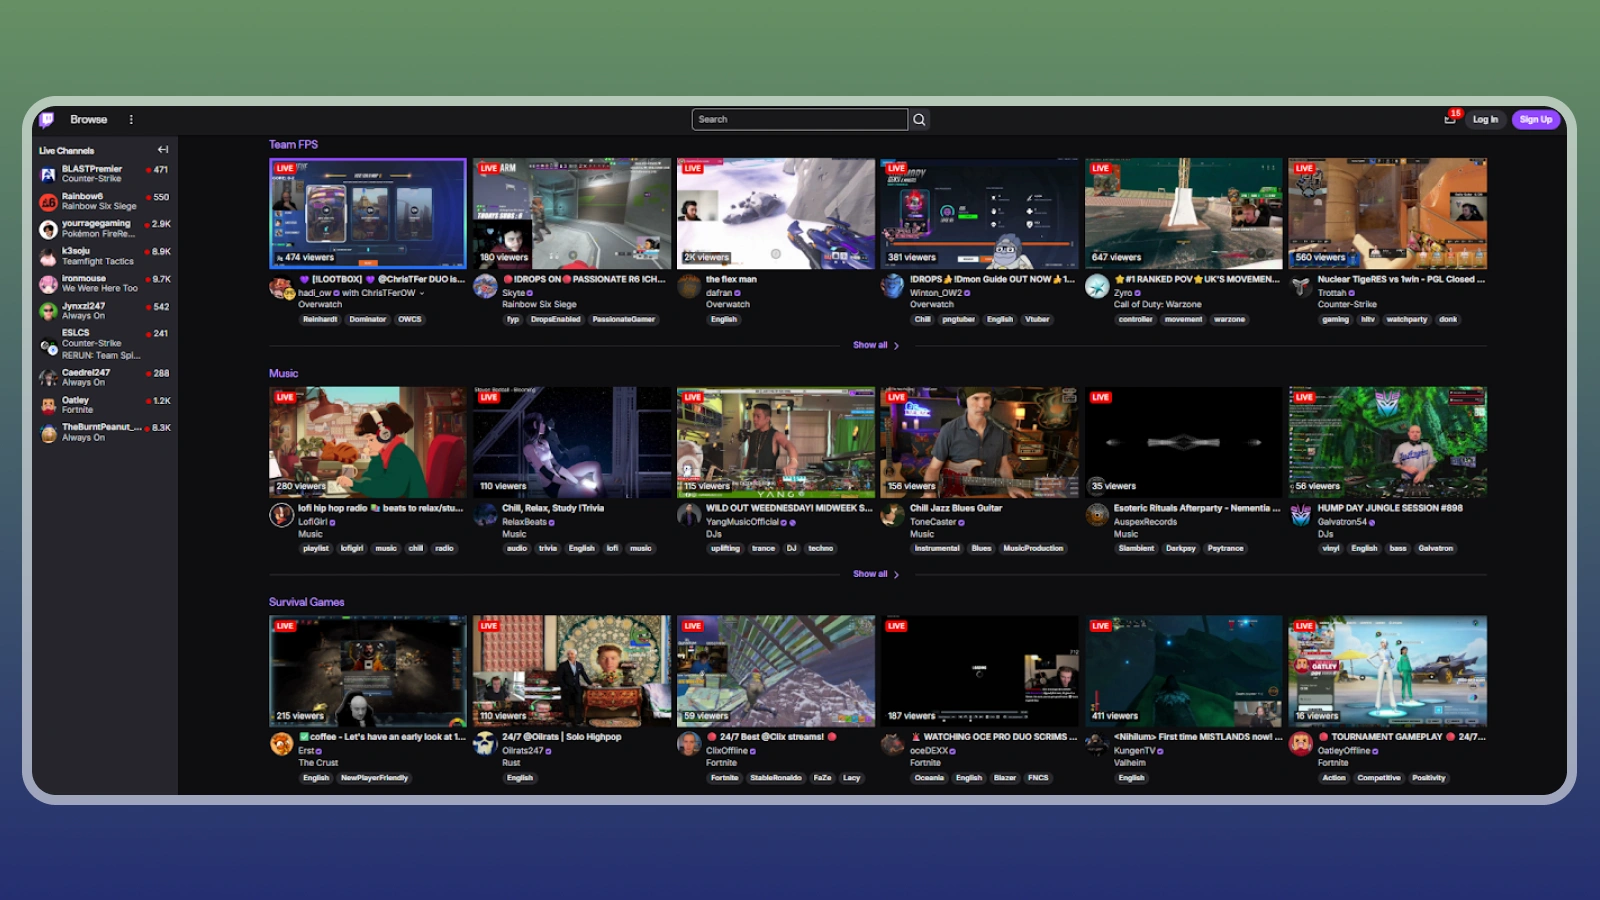Select the NewPlayerFriendly tag
This screenshot has height=900, width=1600.
click(x=374, y=778)
